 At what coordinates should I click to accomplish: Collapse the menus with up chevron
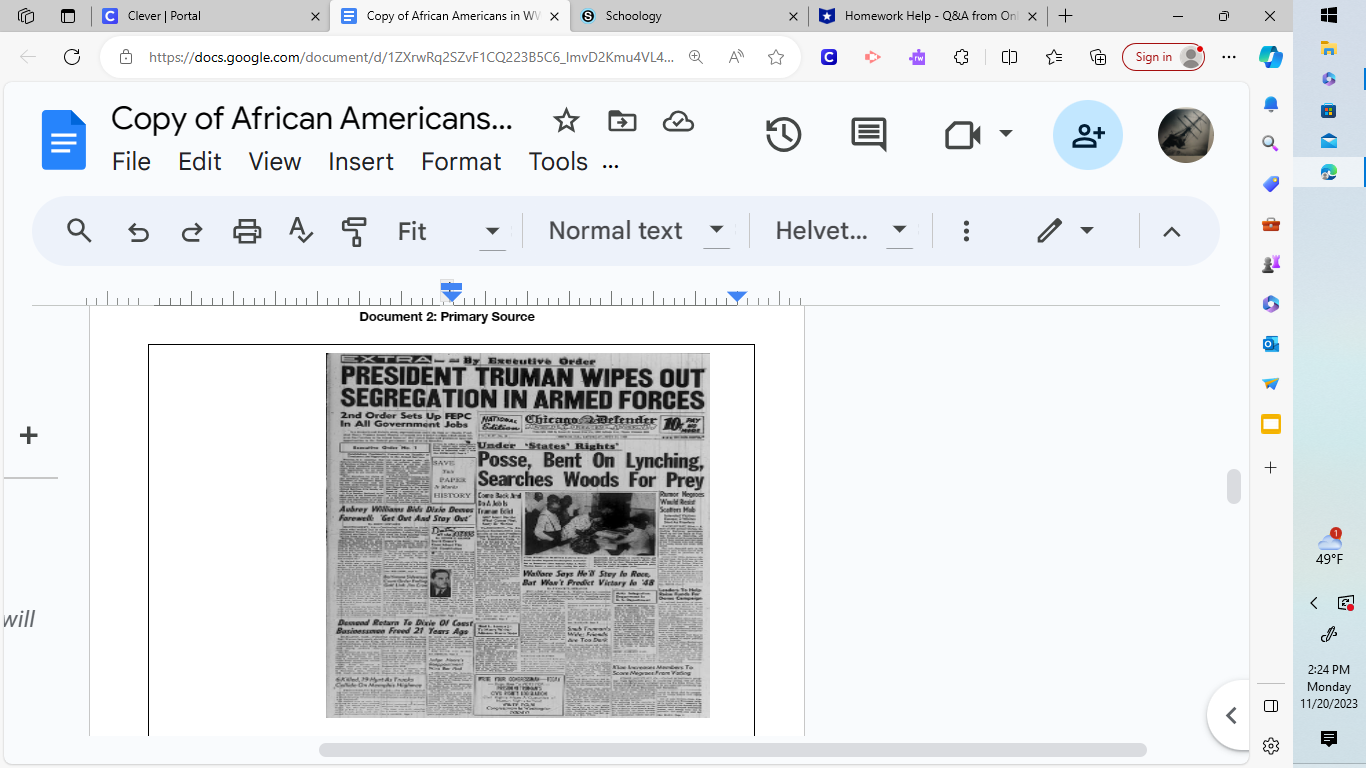click(1172, 232)
